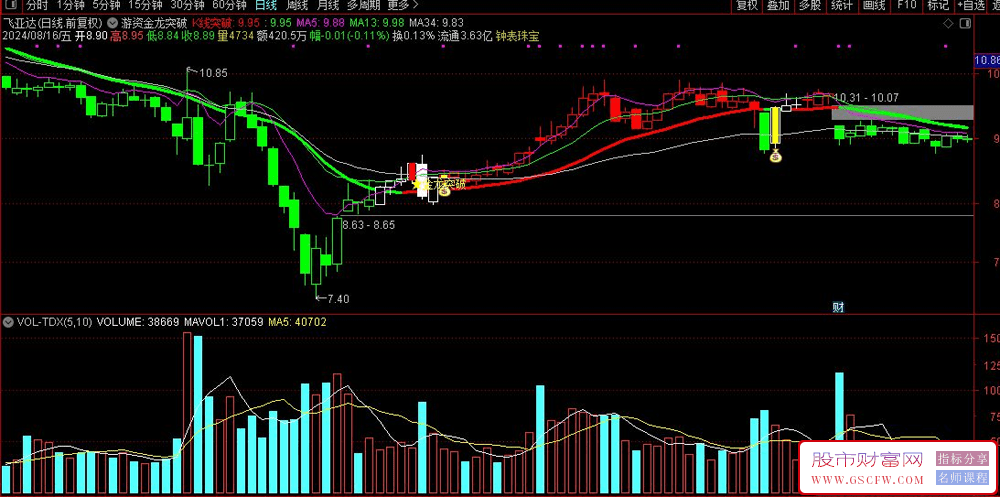This screenshot has width=1000, height=497.
Task: Select the 15分钟 period tab
Action: [144, 6]
